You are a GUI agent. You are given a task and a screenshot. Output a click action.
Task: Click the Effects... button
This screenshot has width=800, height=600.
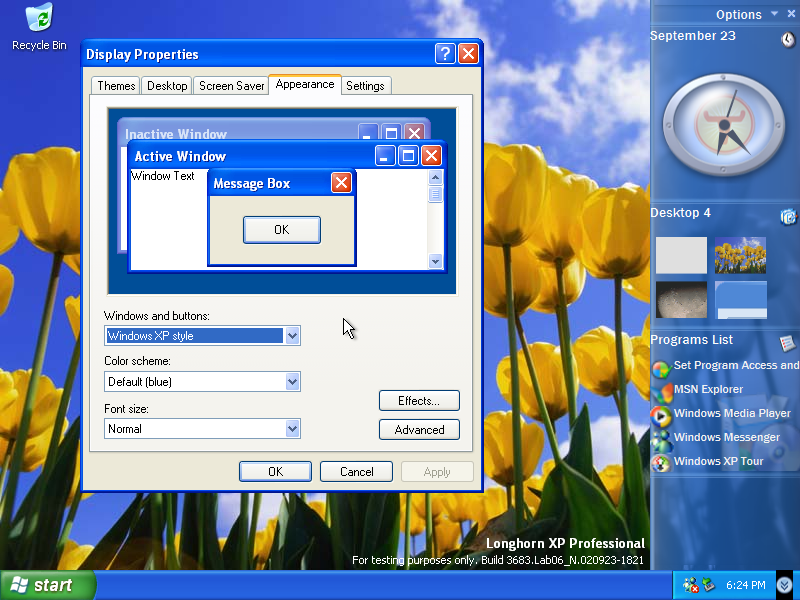point(419,401)
